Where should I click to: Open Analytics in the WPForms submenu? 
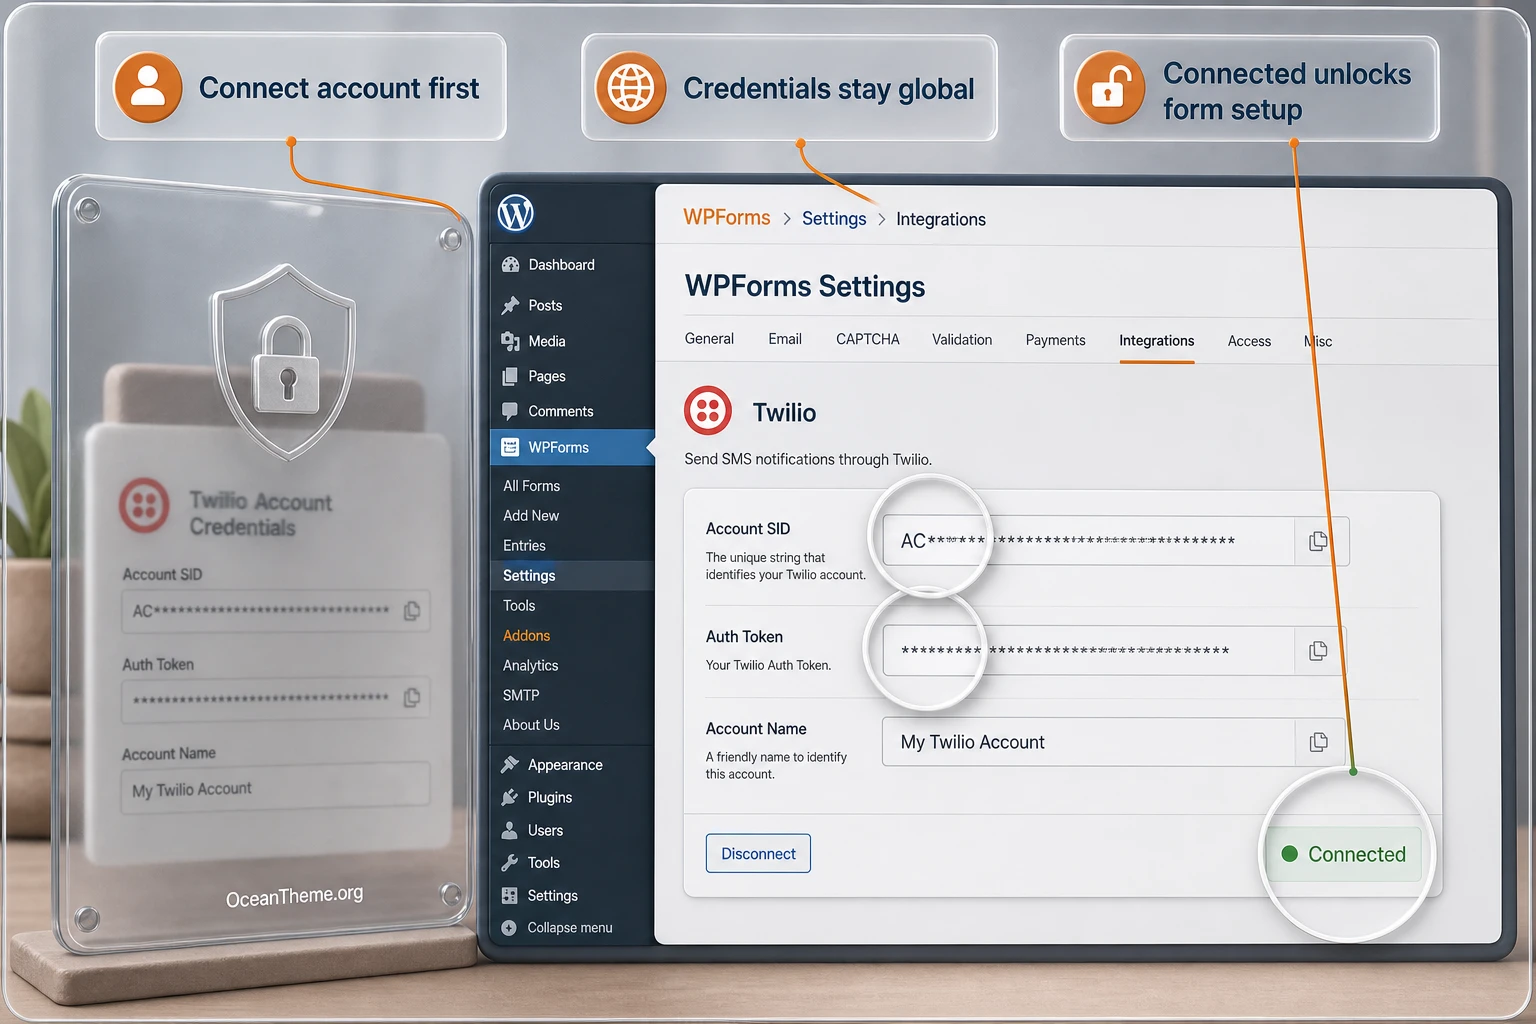click(530, 666)
